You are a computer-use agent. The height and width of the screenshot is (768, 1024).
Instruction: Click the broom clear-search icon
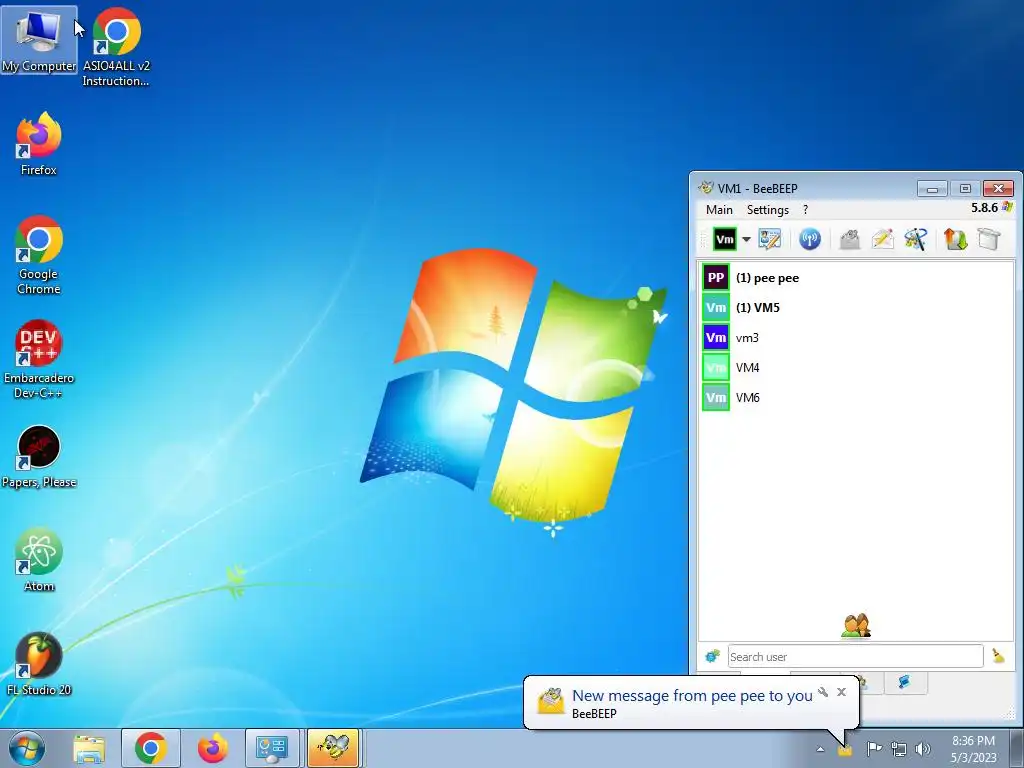point(998,656)
